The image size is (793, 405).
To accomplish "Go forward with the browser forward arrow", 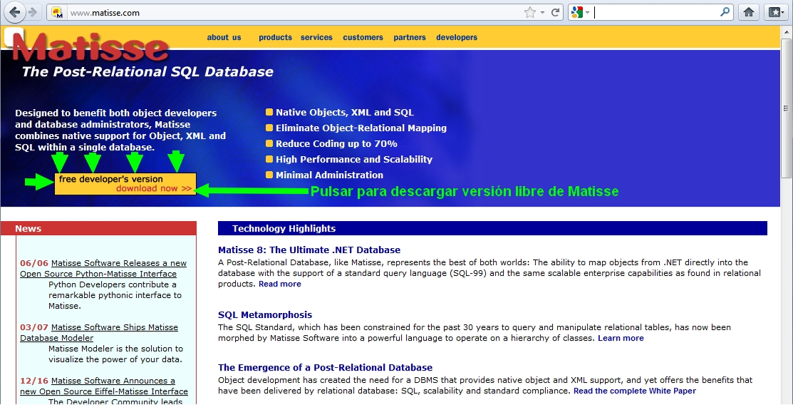I will (33, 13).
